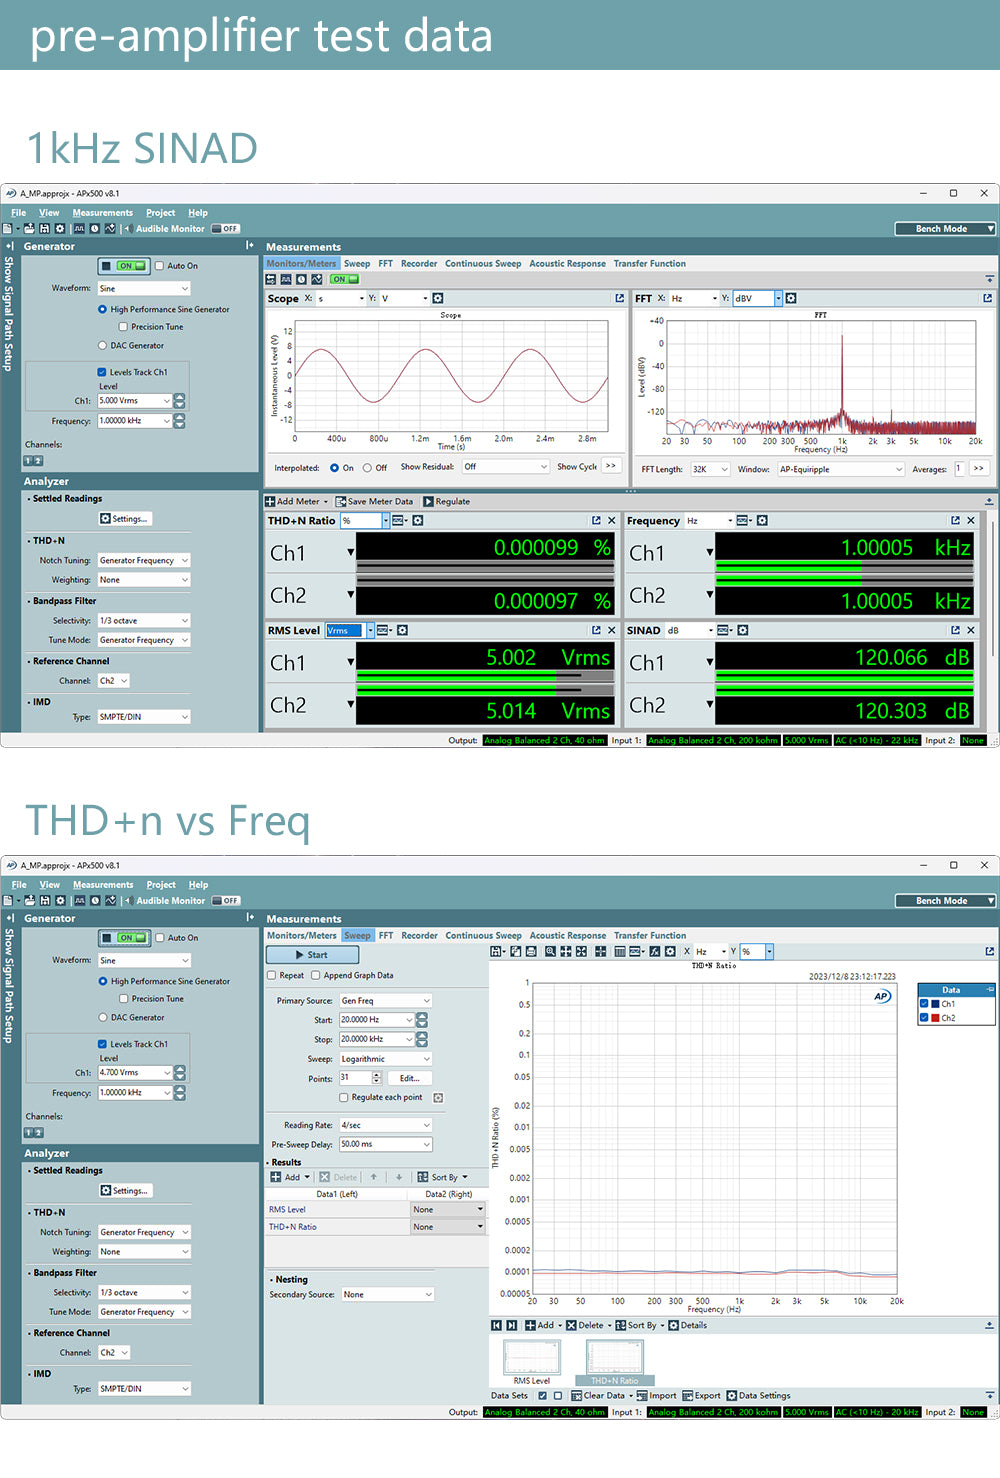Enable the Append Graph Data checkbox
Viewport: 1000px width, 1478px height.
pyautogui.click(x=316, y=975)
